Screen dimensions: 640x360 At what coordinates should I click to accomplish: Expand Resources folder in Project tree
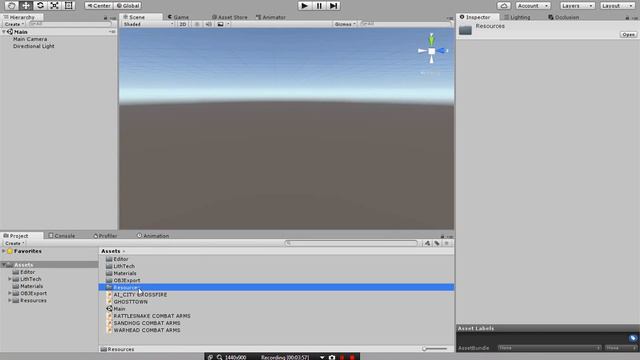[10, 300]
